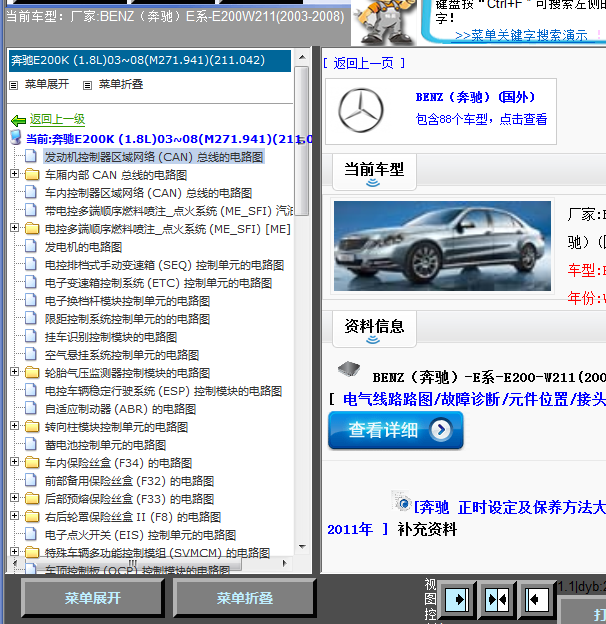
Task: Click the 返回上一级 link
Action: pyautogui.click(x=57, y=119)
